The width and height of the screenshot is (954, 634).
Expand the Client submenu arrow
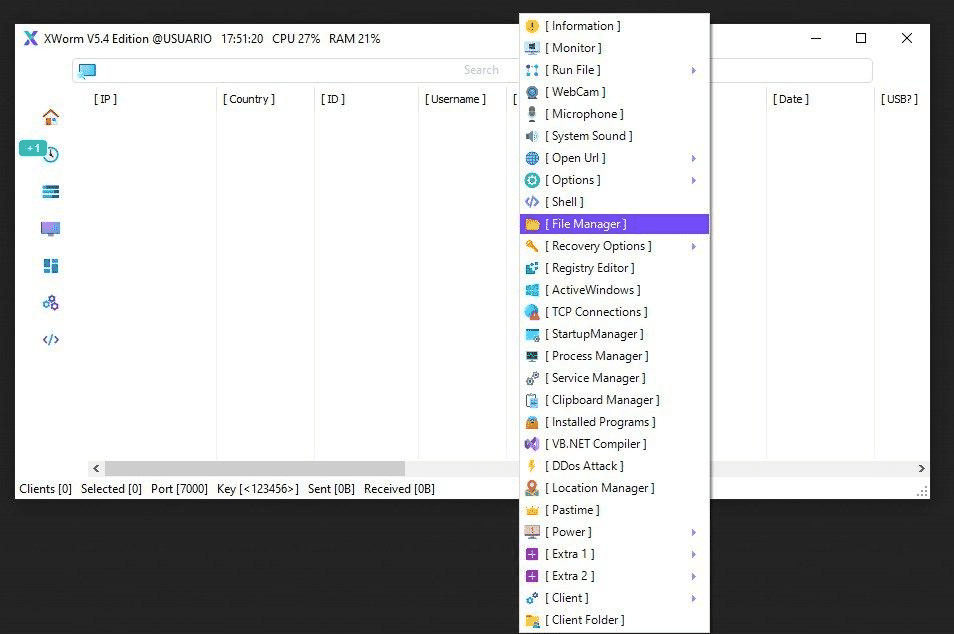(694, 598)
